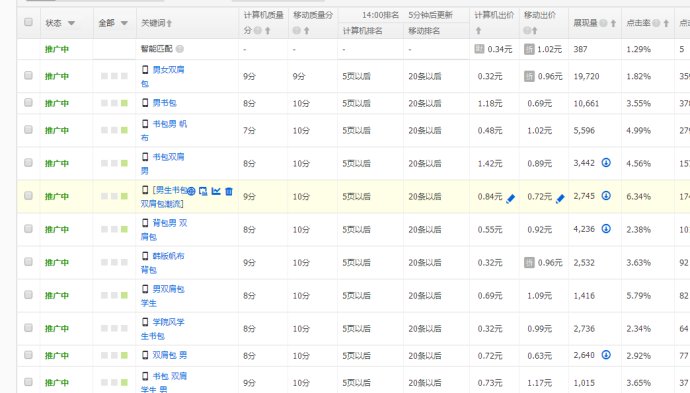
Task: Select the checkbox for 书包男 帆布 row
Action: tap(28, 129)
